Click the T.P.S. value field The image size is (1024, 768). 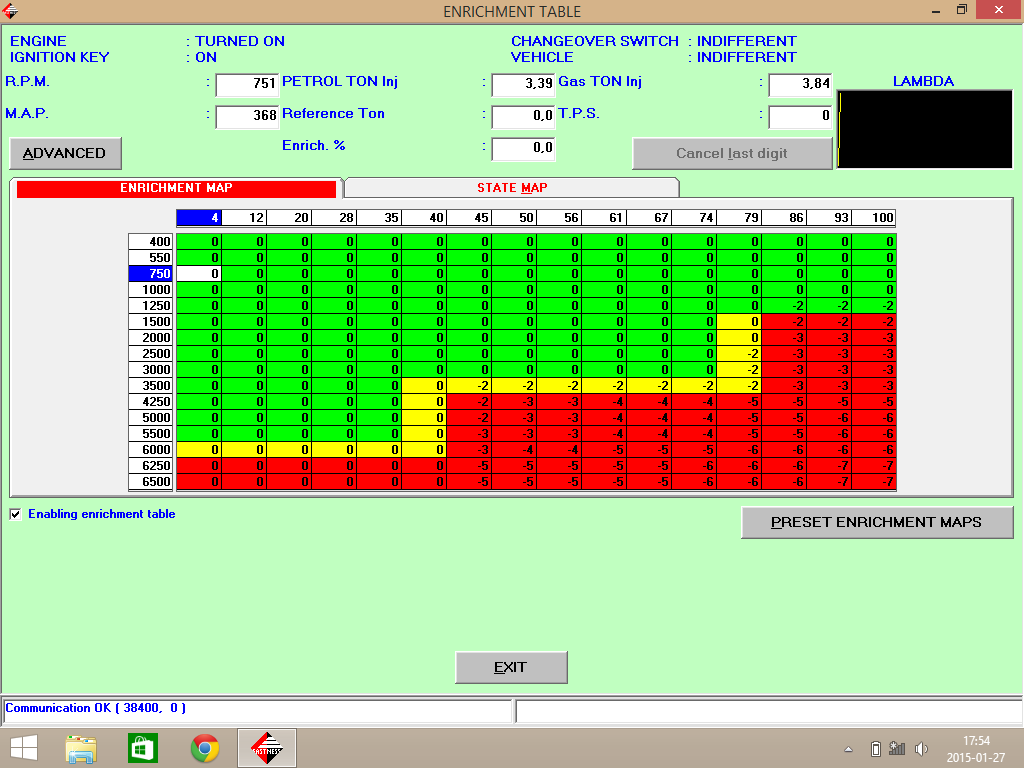[x=800, y=116]
